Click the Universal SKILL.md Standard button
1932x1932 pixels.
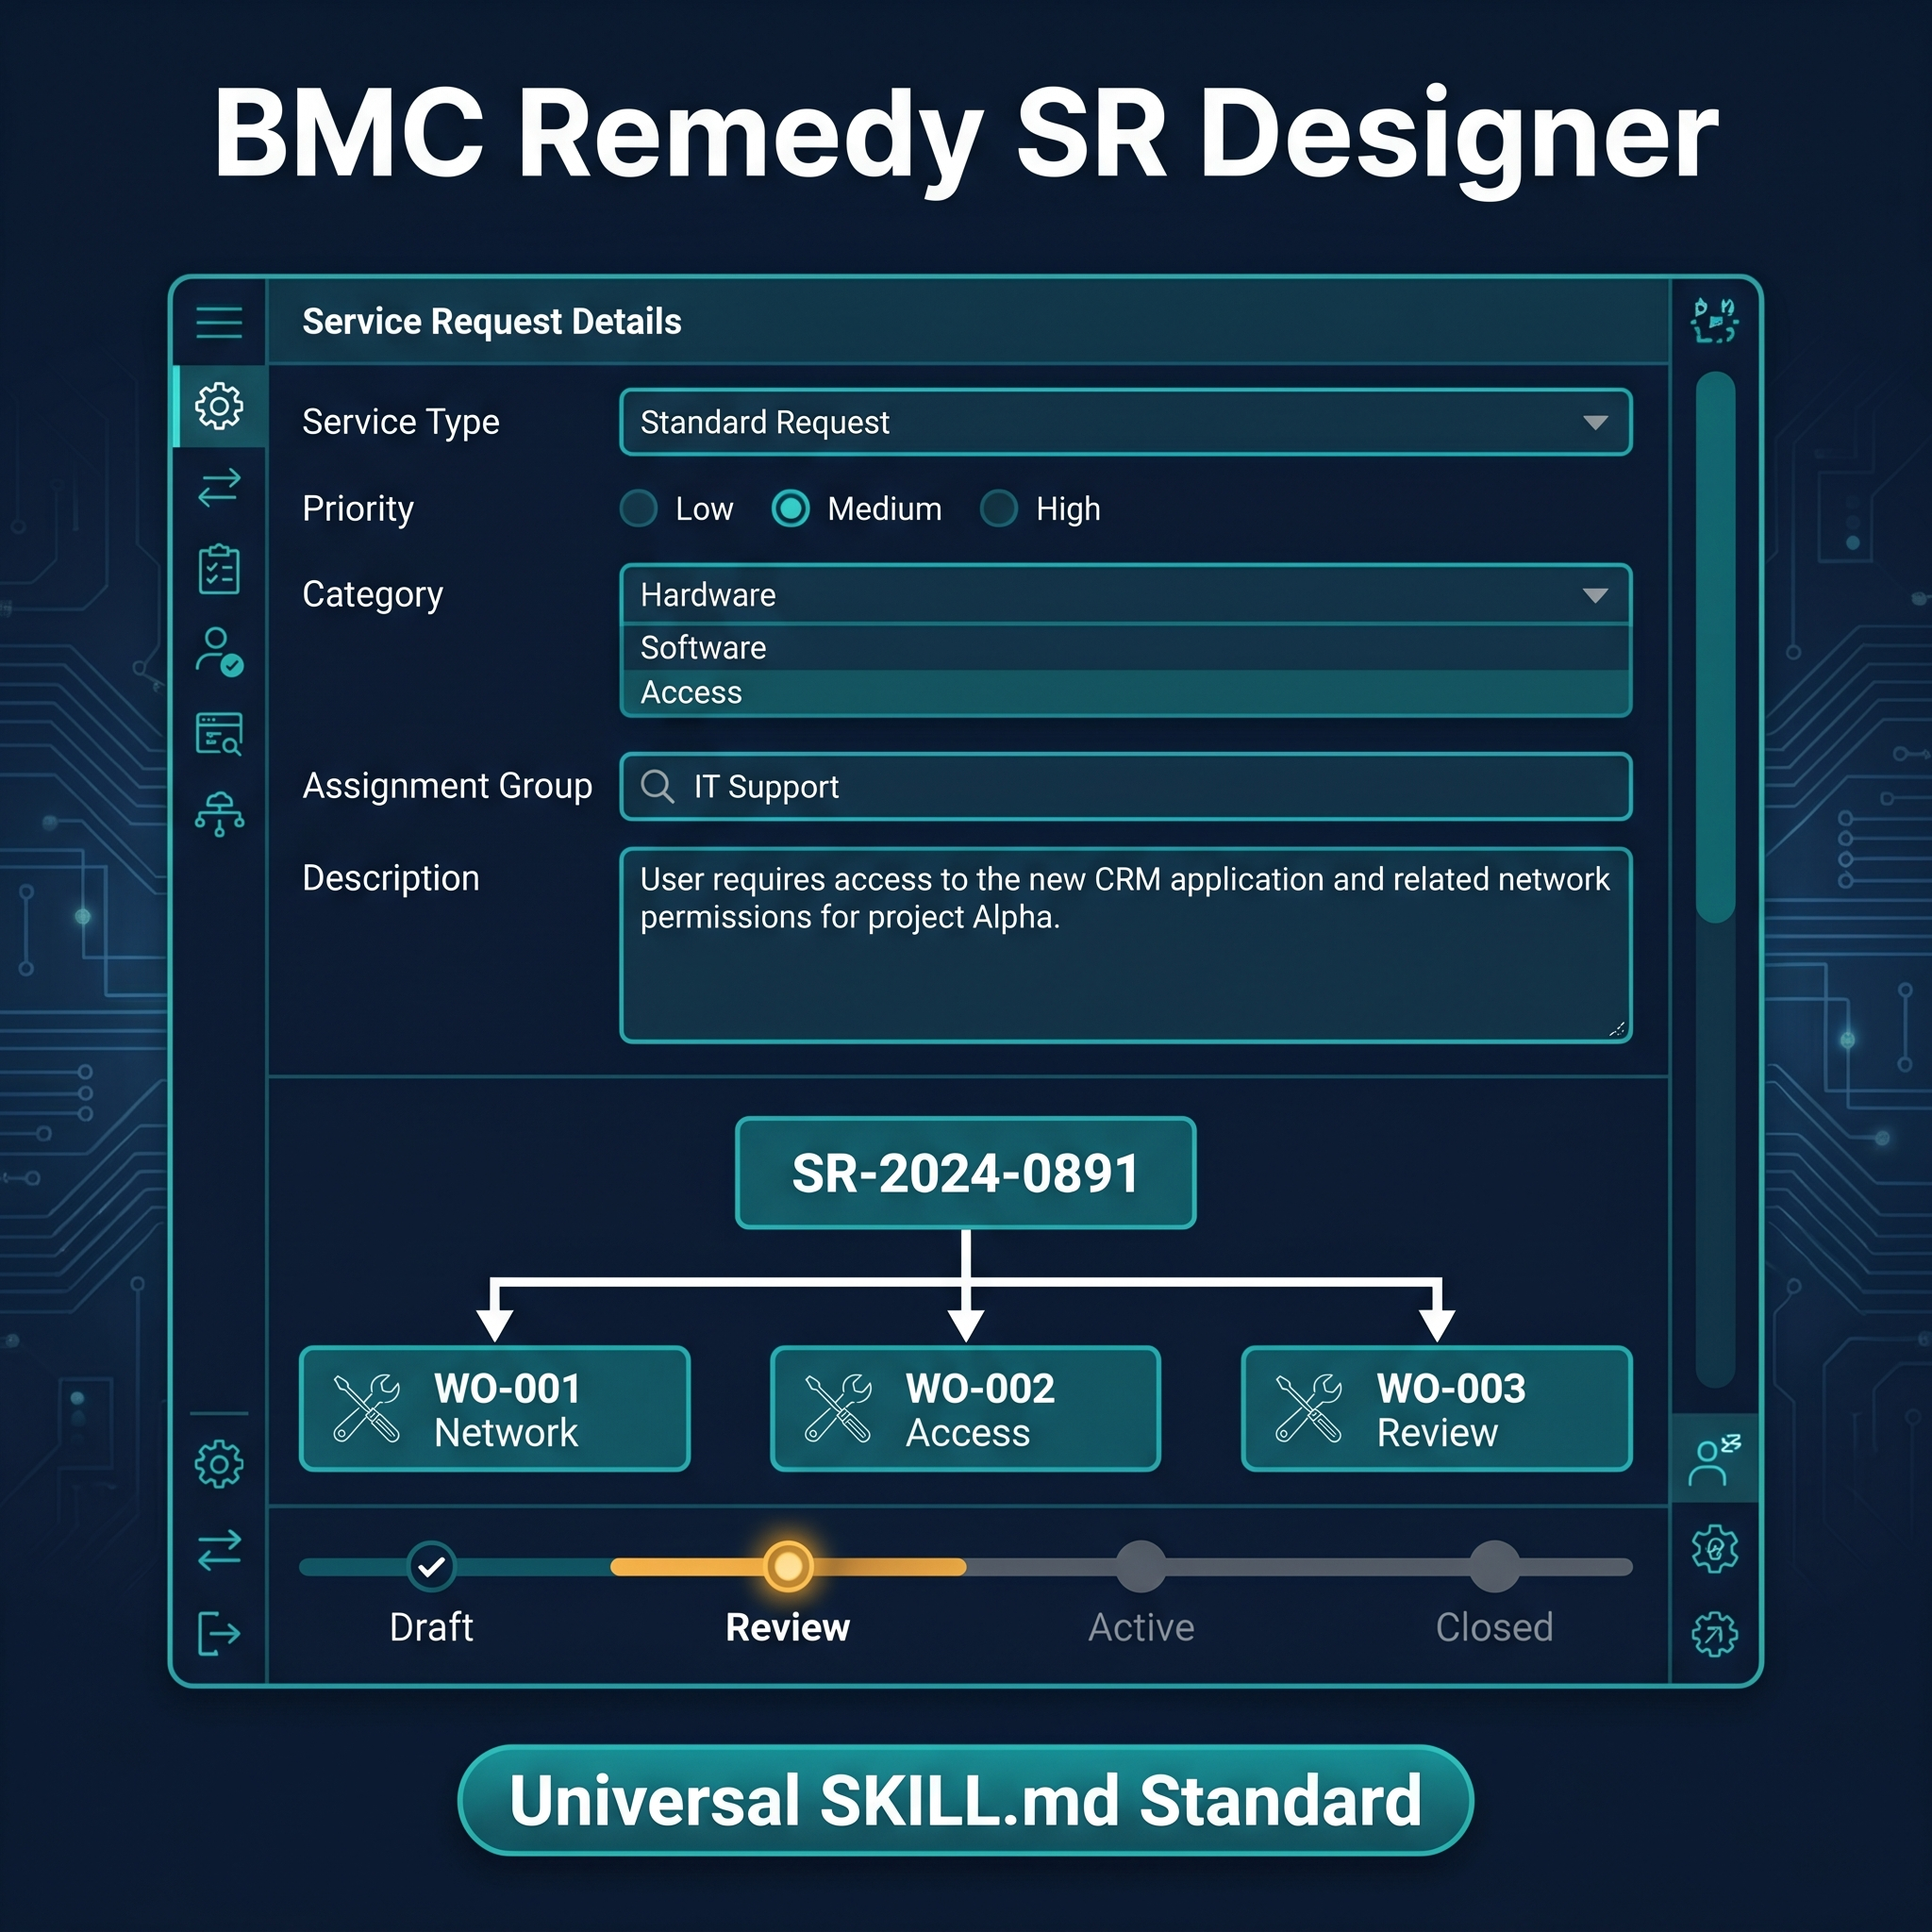tap(965, 1800)
